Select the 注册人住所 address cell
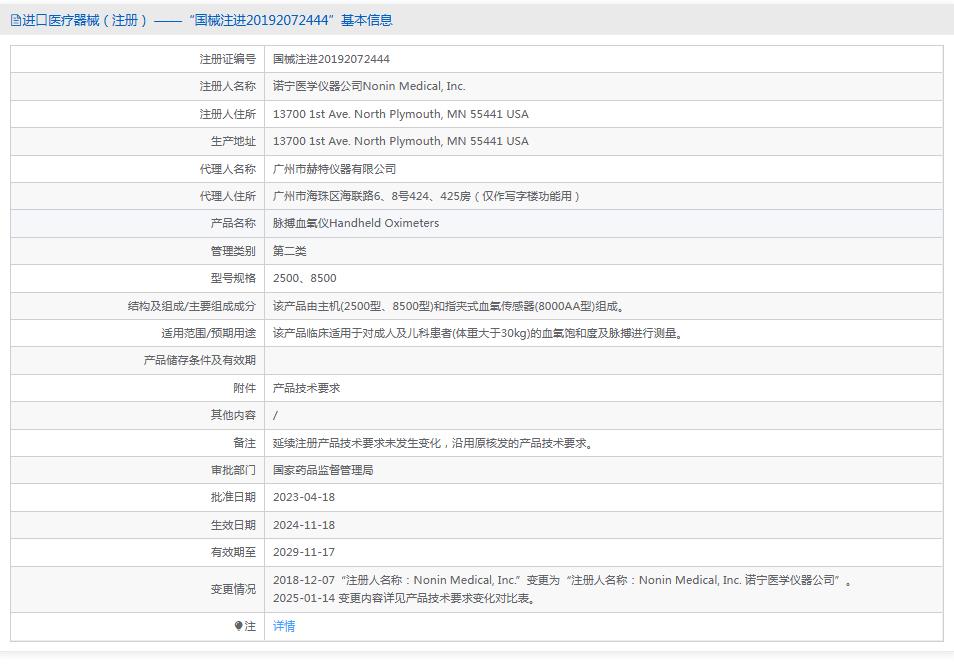The height and width of the screenshot is (670, 954). point(401,113)
